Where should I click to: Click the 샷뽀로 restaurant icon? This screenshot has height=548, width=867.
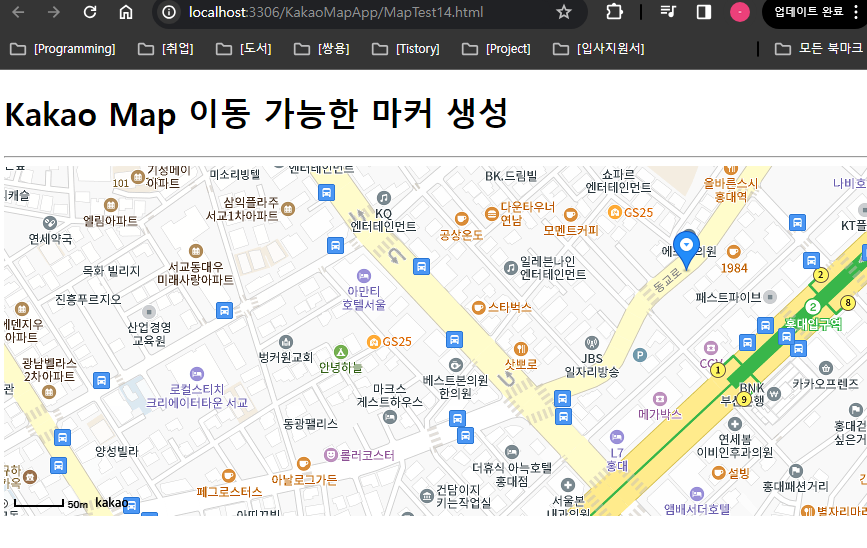521,348
